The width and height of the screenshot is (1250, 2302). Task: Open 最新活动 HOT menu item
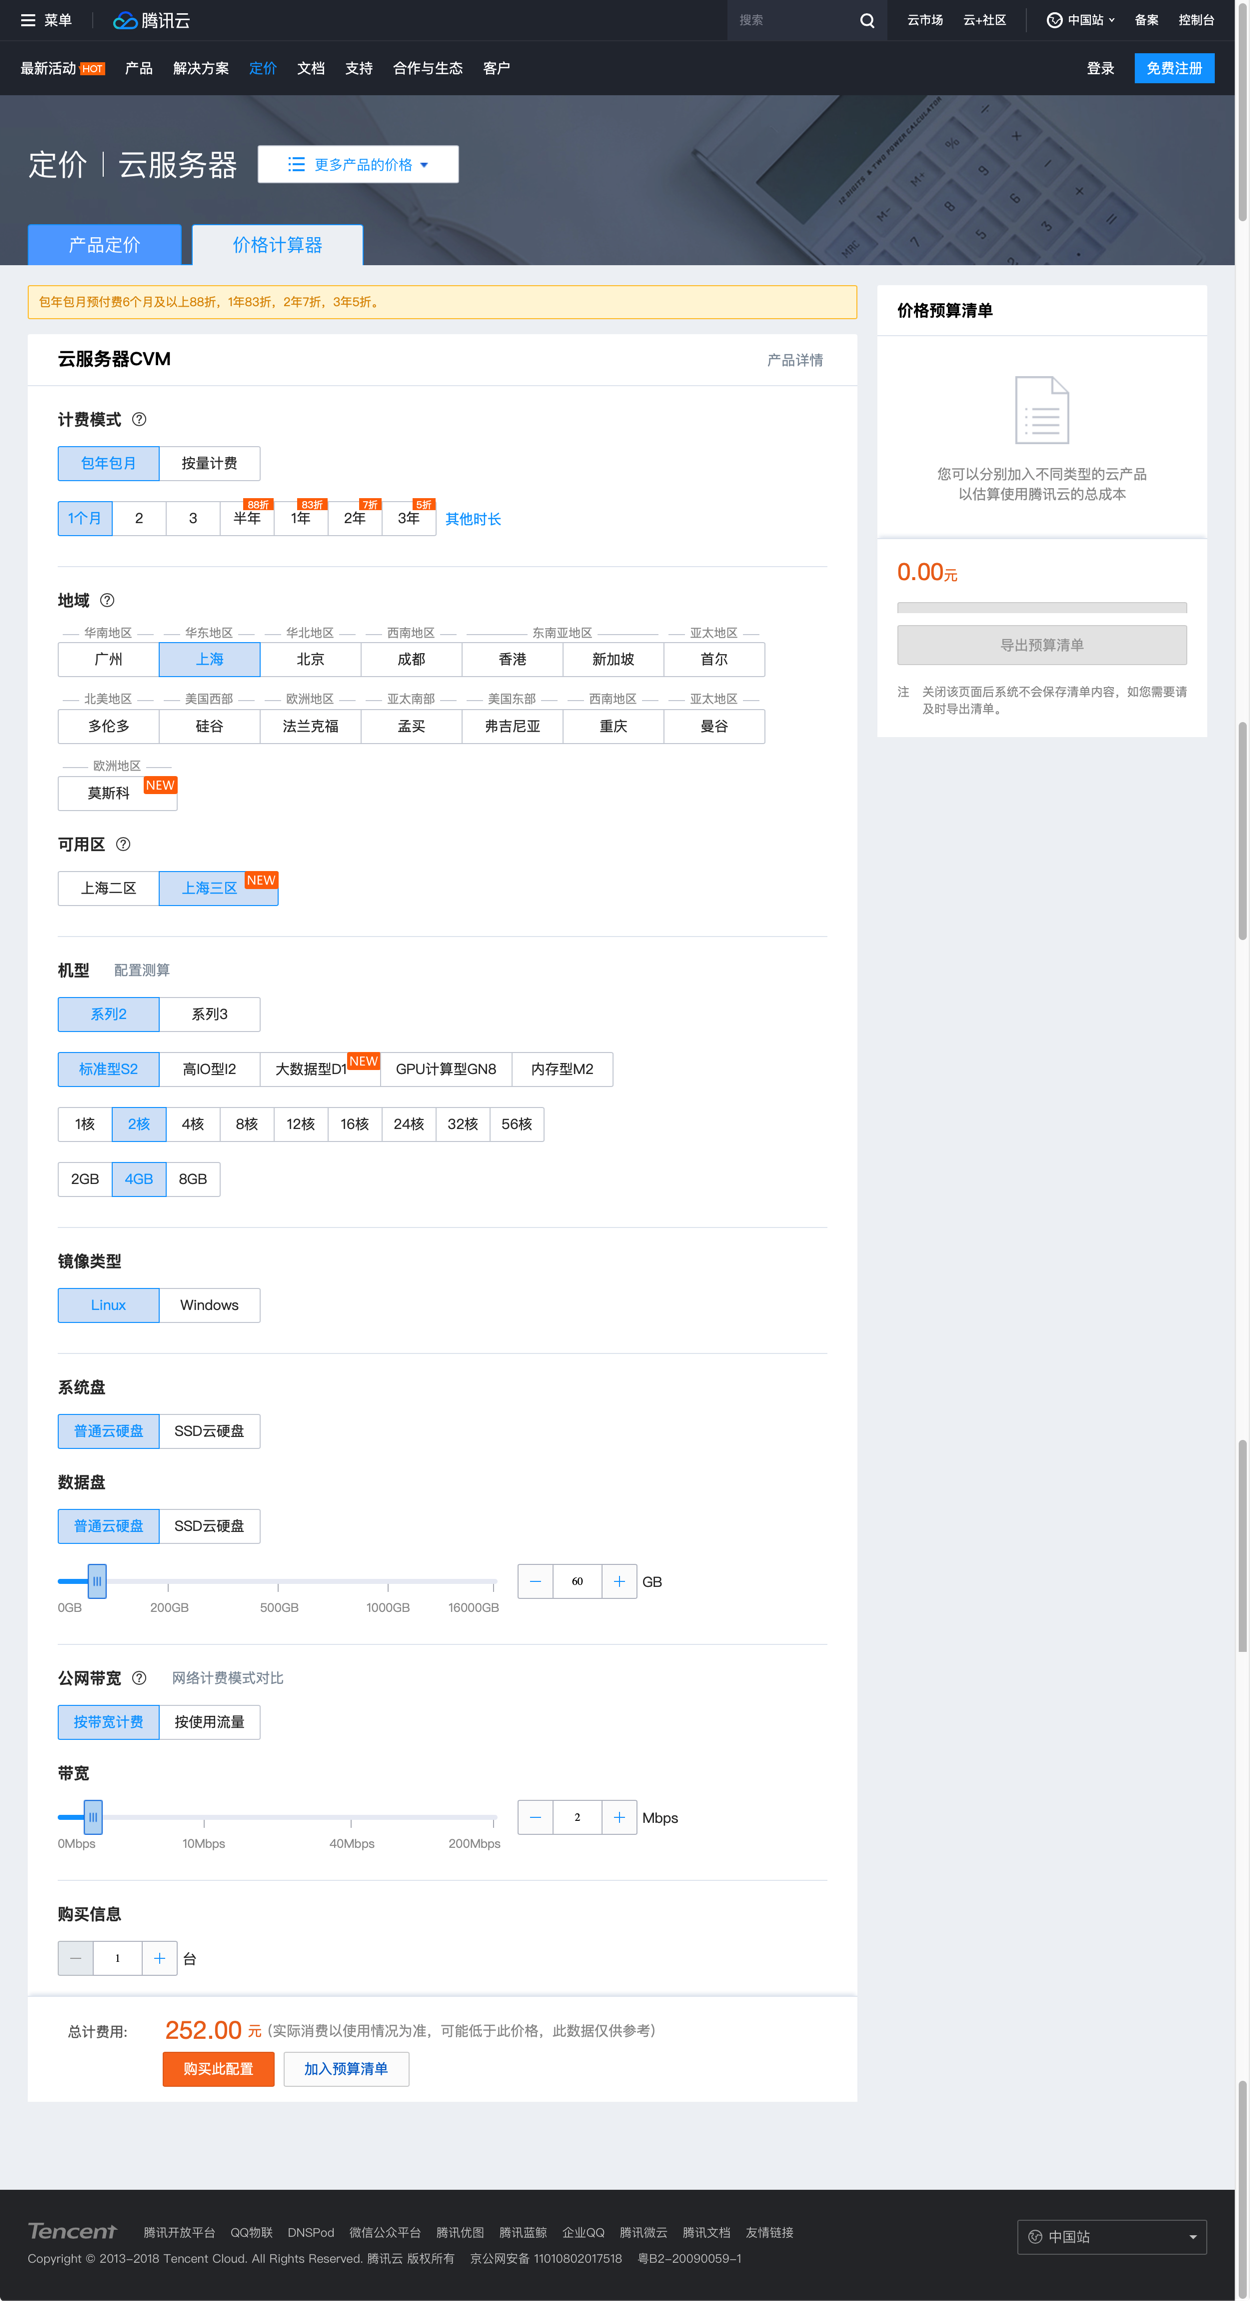pyautogui.click(x=62, y=68)
